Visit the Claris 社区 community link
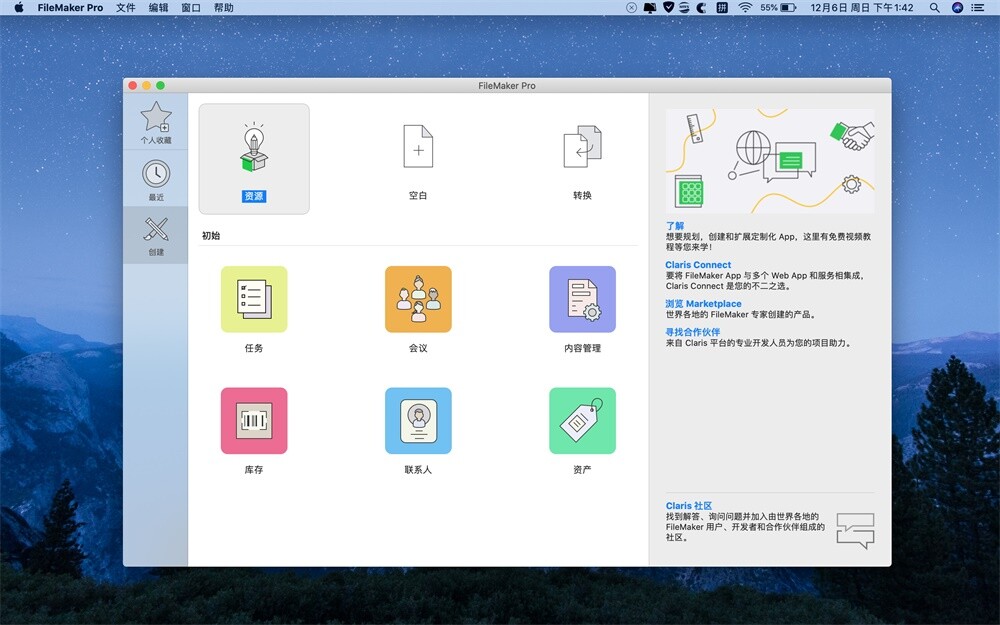The image size is (1000, 625). pyautogui.click(x=689, y=506)
